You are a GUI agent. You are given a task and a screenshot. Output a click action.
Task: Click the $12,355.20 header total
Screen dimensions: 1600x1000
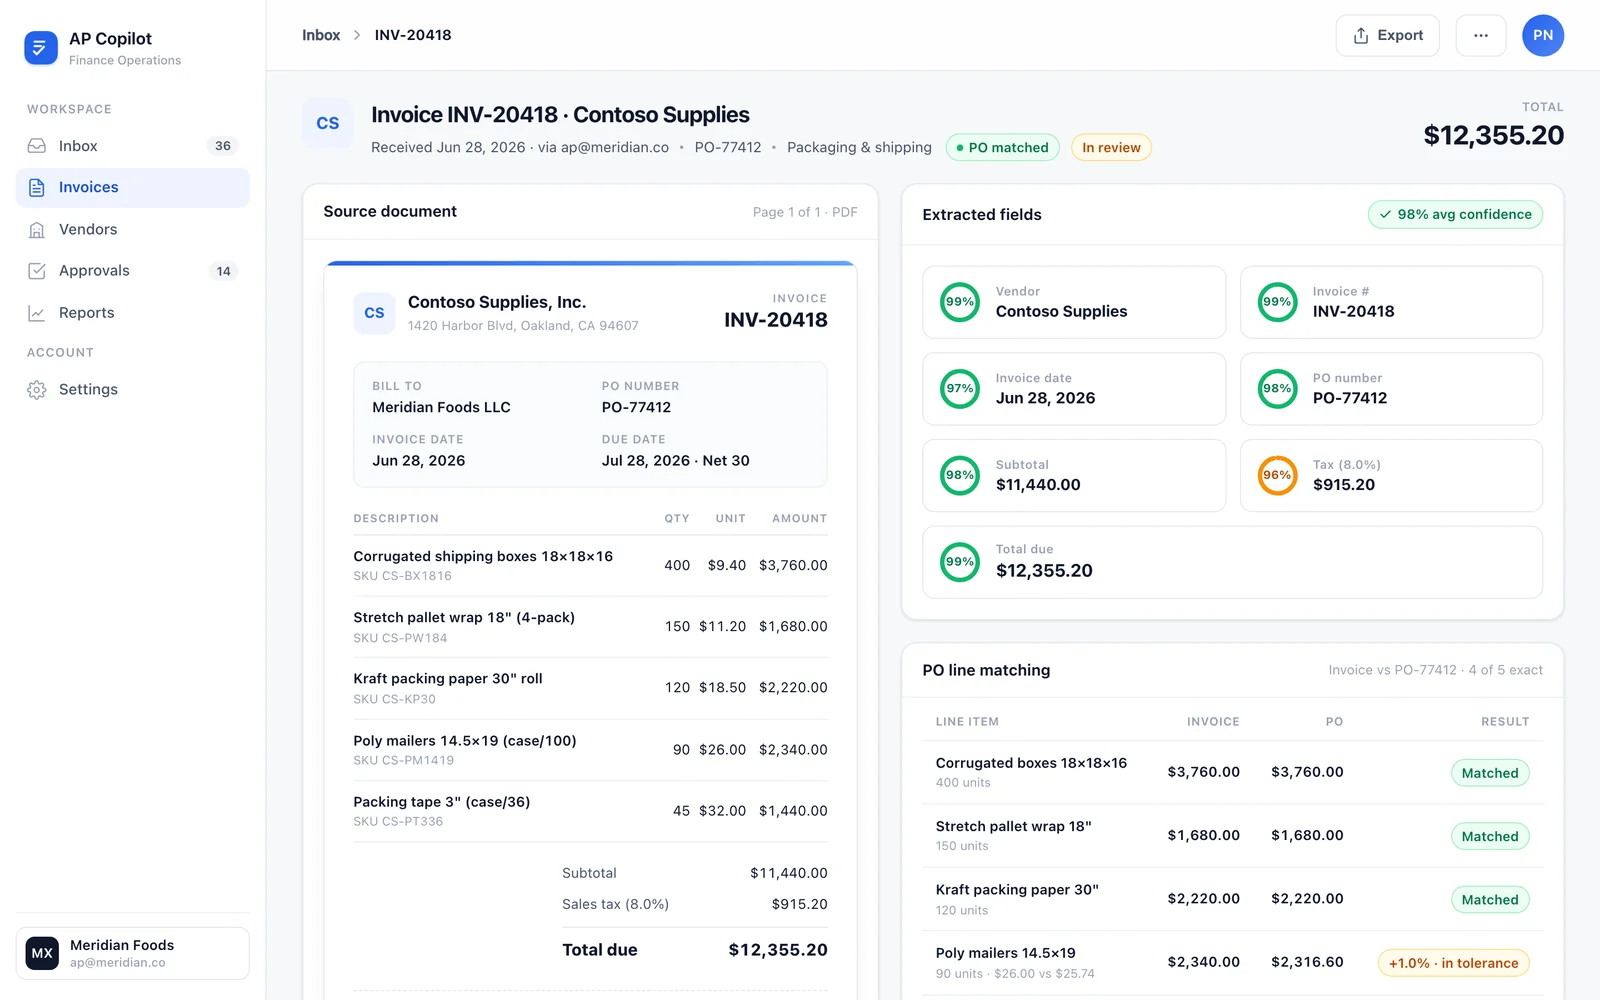[1493, 135]
